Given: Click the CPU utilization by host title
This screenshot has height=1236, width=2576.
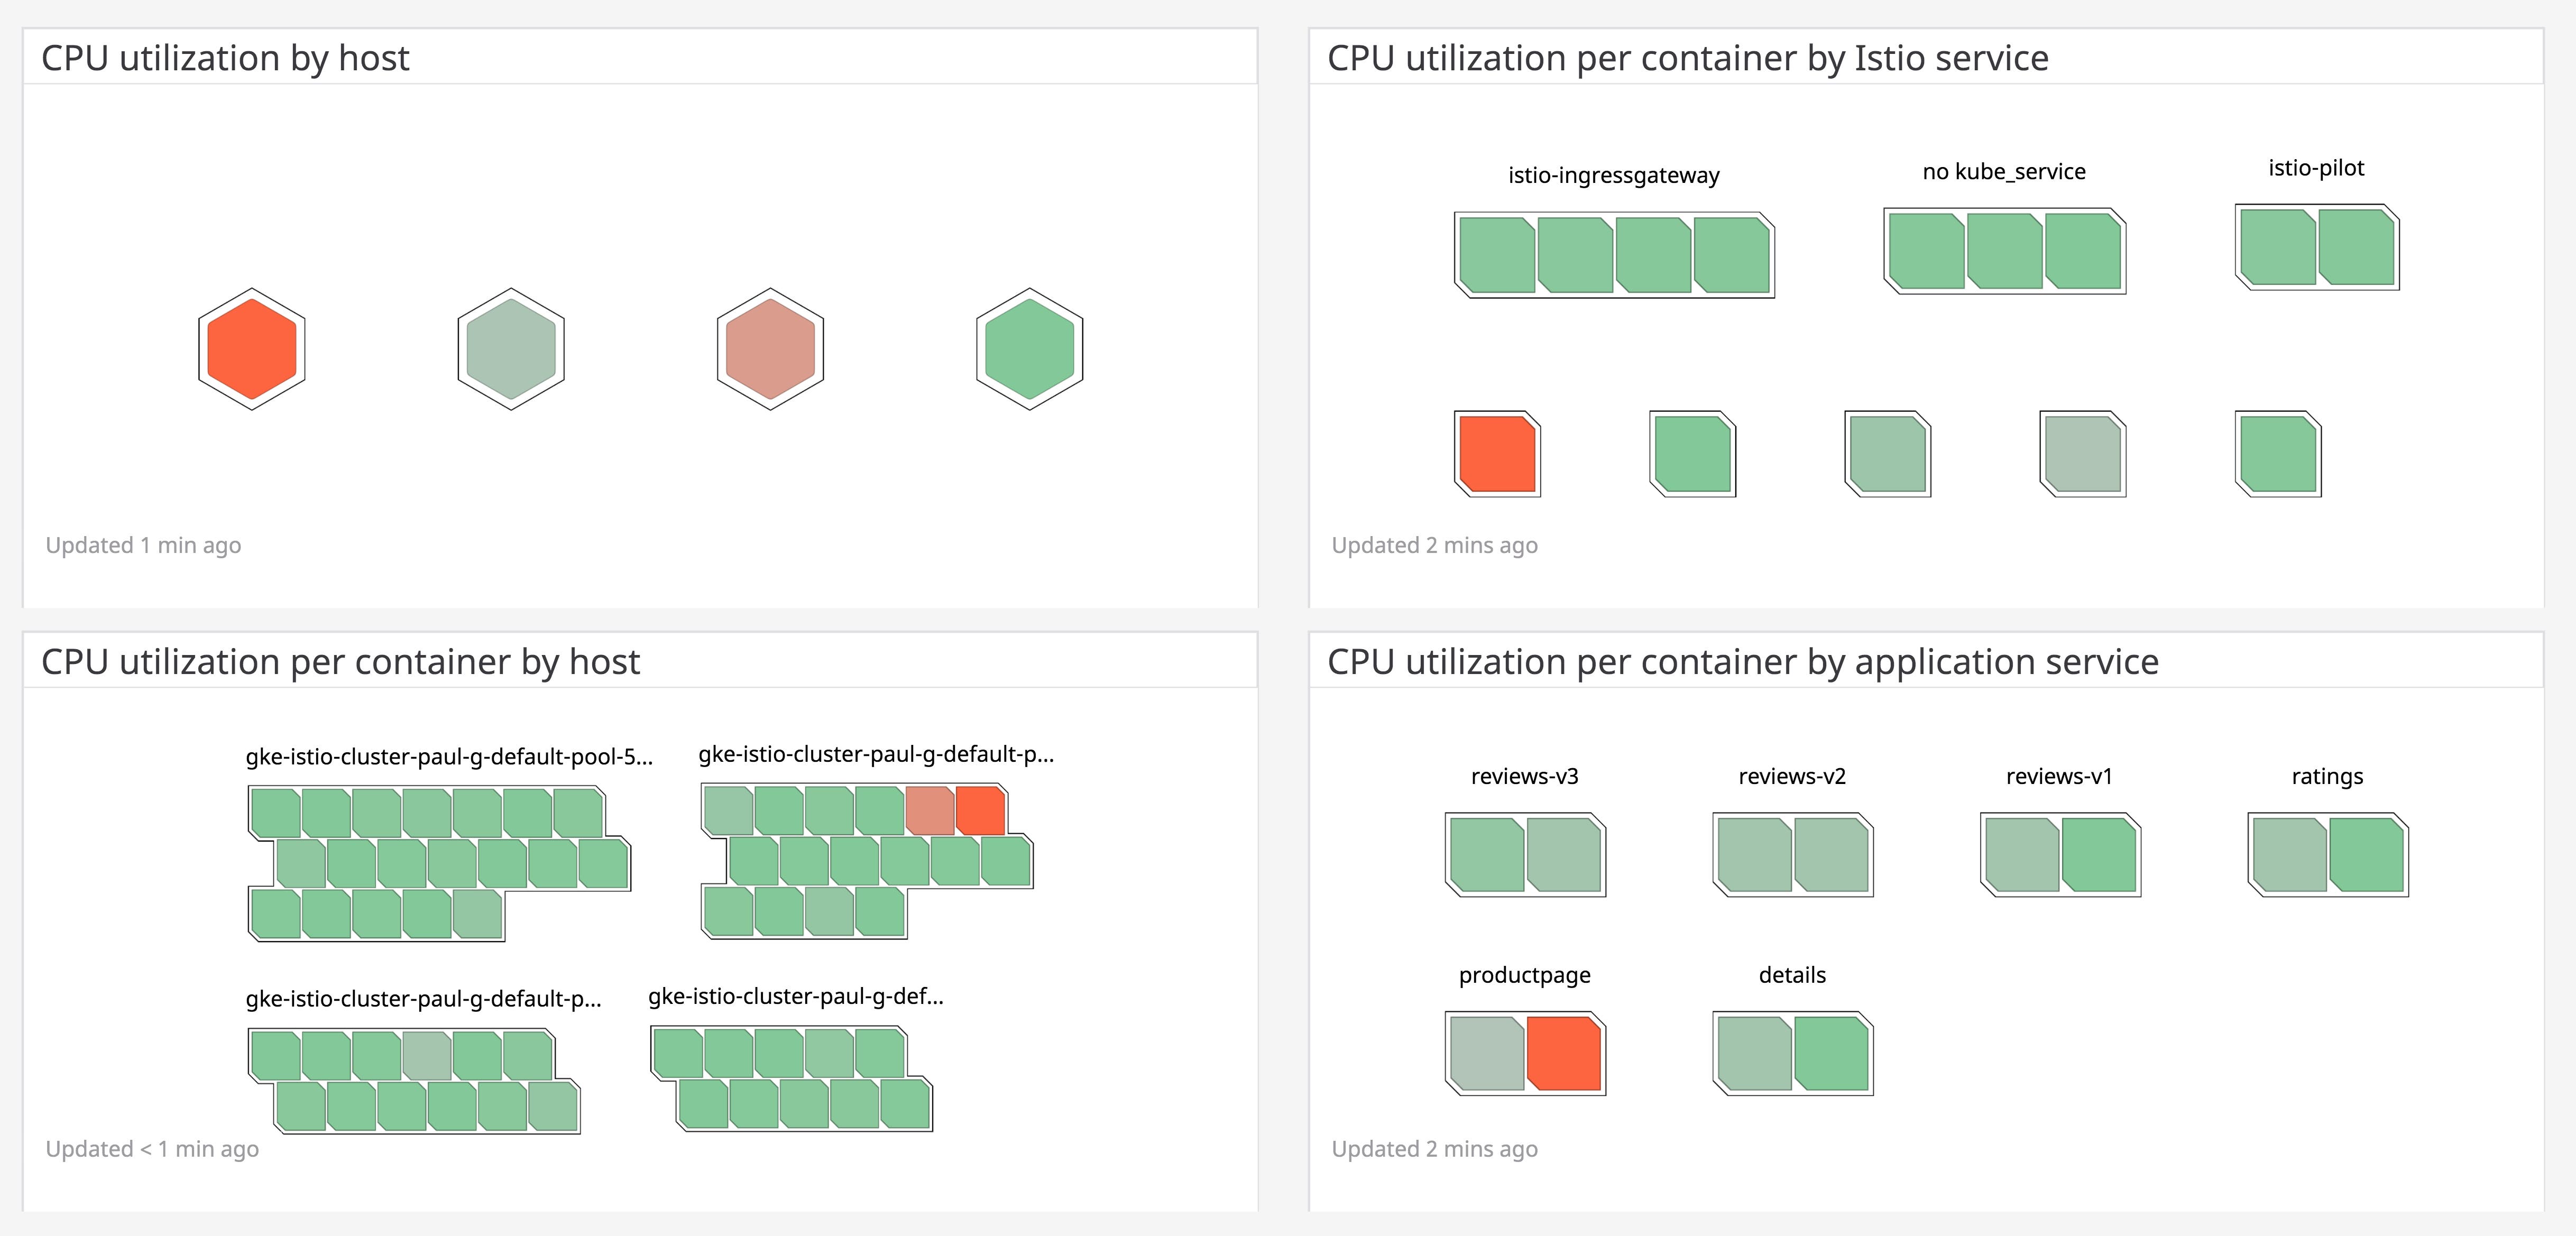Looking at the screenshot, I should click(225, 58).
